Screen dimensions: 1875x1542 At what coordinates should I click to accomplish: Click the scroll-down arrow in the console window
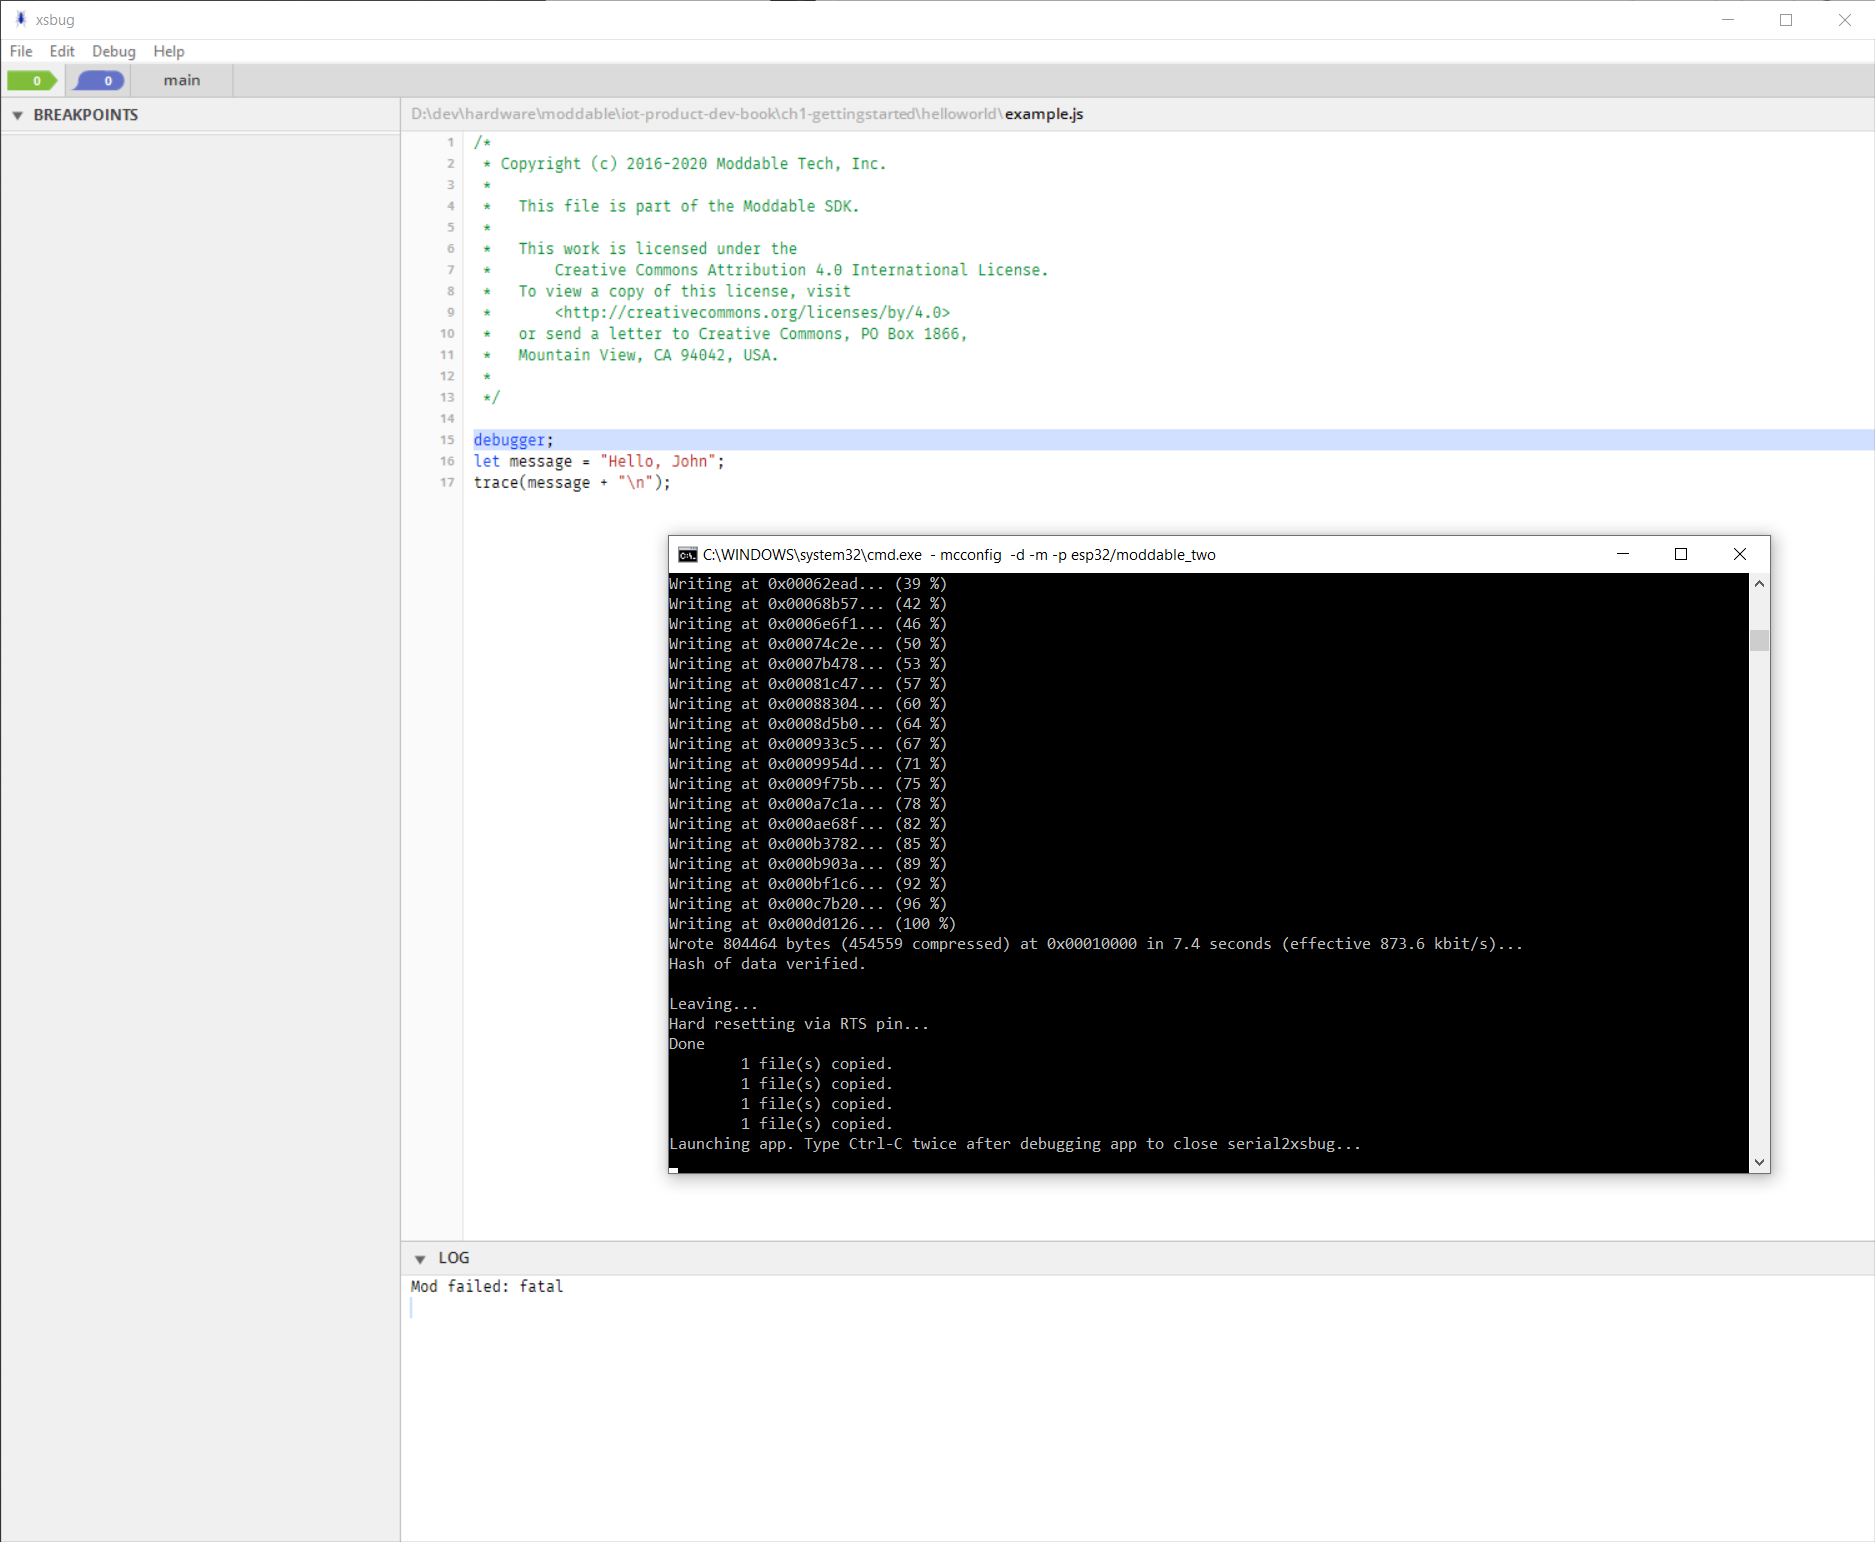point(1759,1162)
